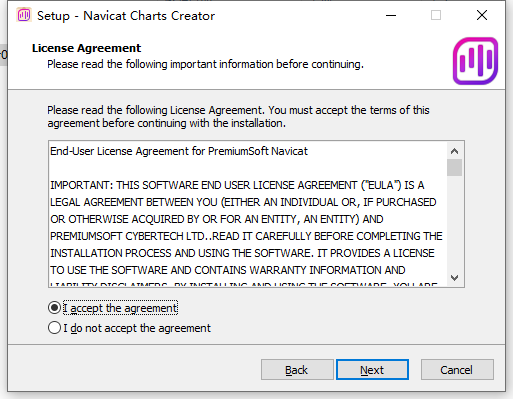The image size is (513, 399).
Task: Click the large Navicat Charts Creator logo
Action: click(475, 61)
